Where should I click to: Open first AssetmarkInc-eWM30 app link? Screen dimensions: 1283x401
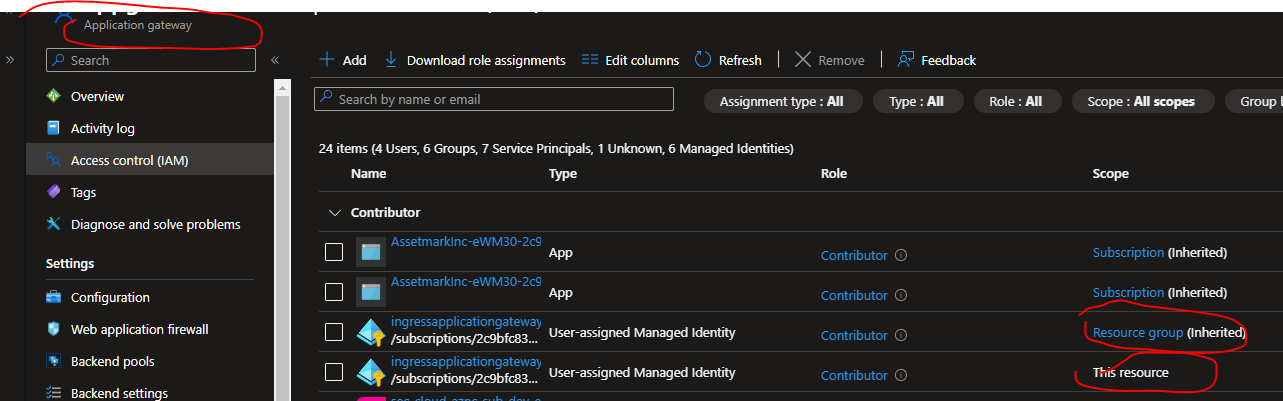(x=466, y=242)
